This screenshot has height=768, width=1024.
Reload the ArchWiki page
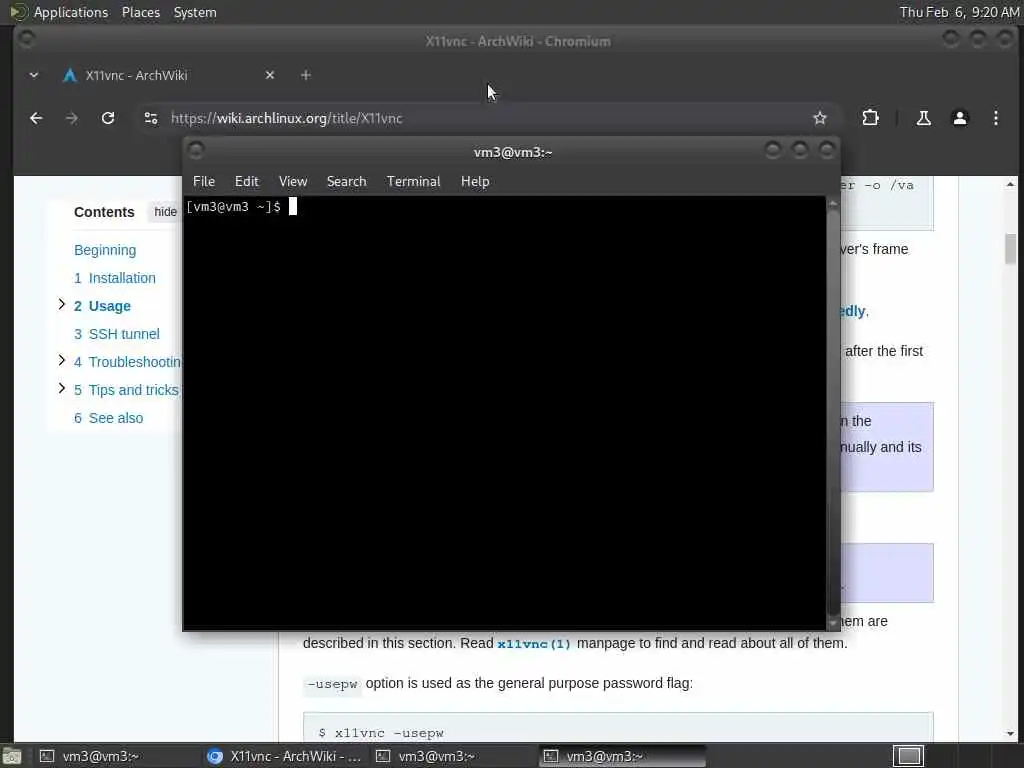[x=108, y=118]
